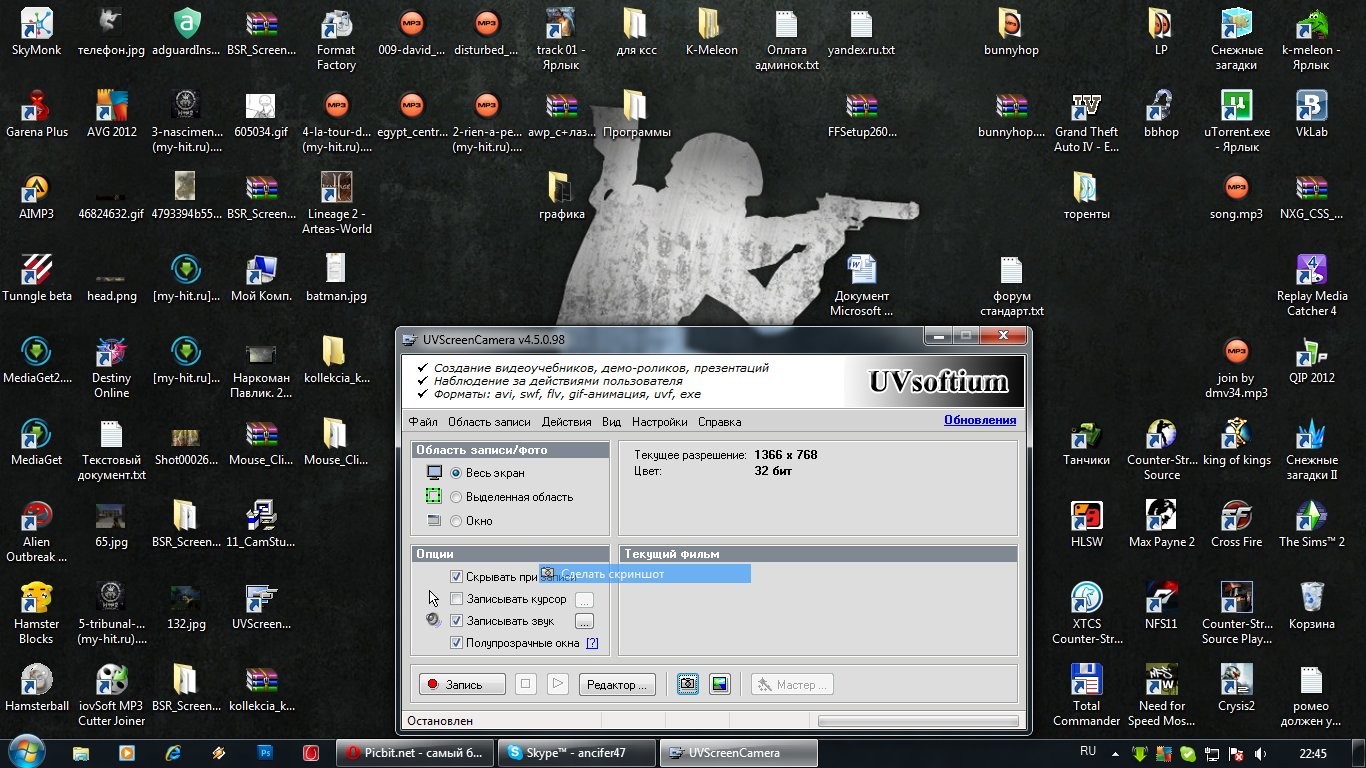1366x768 pixels.
Task: Show hidden tray icons arrow
Action: click(x=1116, y=754)
